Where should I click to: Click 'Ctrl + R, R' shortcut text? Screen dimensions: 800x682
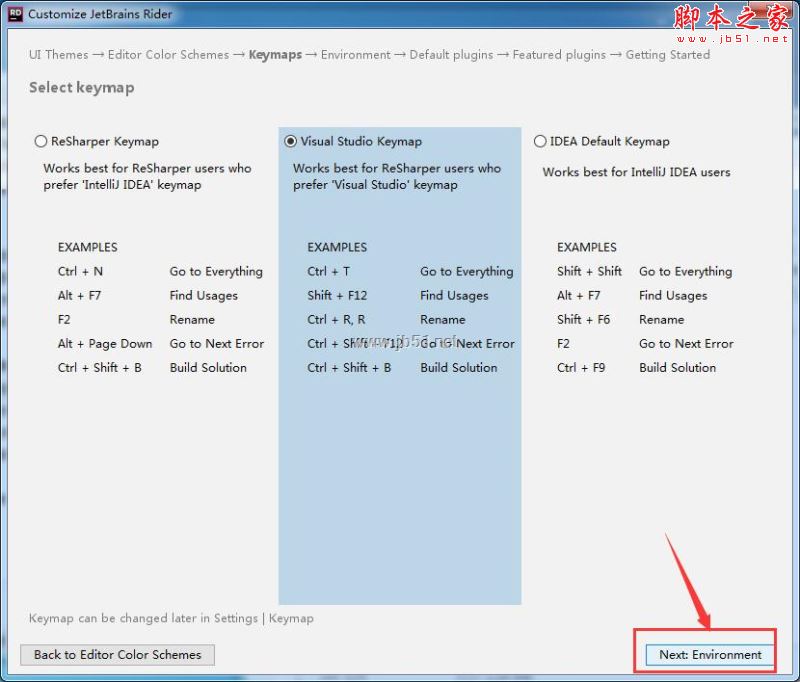click(336, 320)
